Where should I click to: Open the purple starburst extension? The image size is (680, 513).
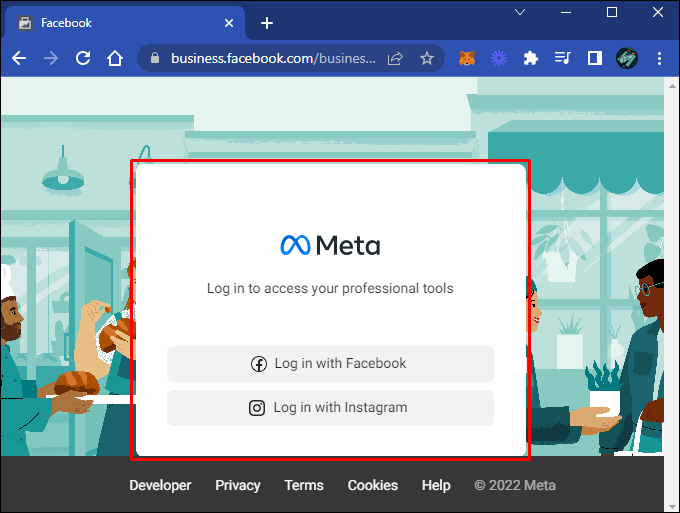coord(499,58)
